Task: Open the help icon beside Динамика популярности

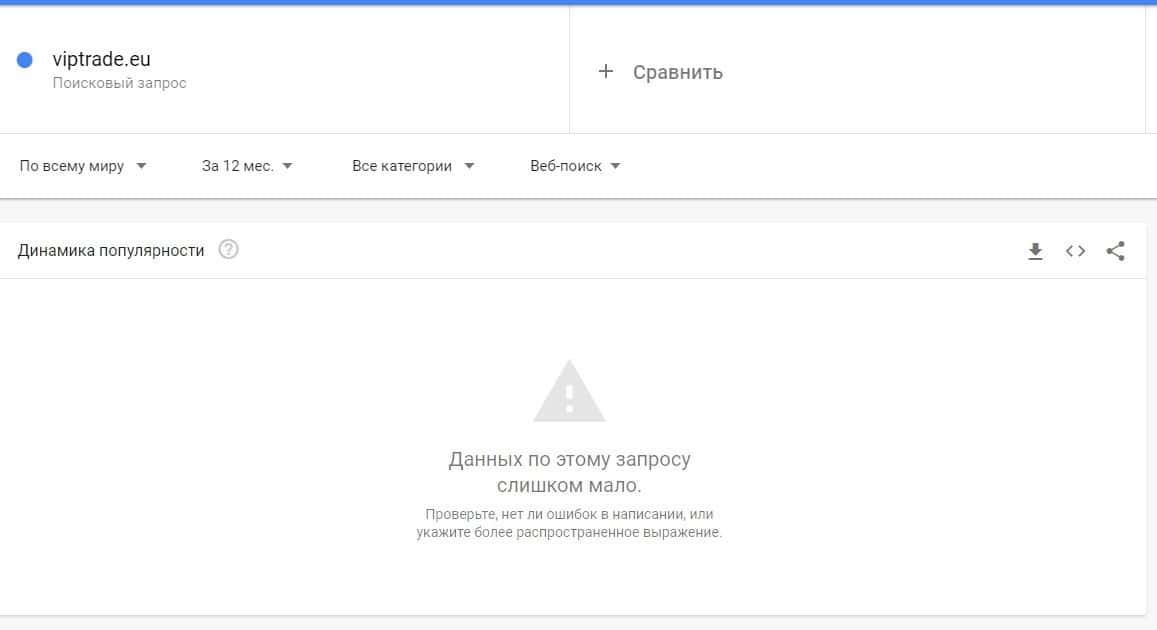Action: pos(229,249)
